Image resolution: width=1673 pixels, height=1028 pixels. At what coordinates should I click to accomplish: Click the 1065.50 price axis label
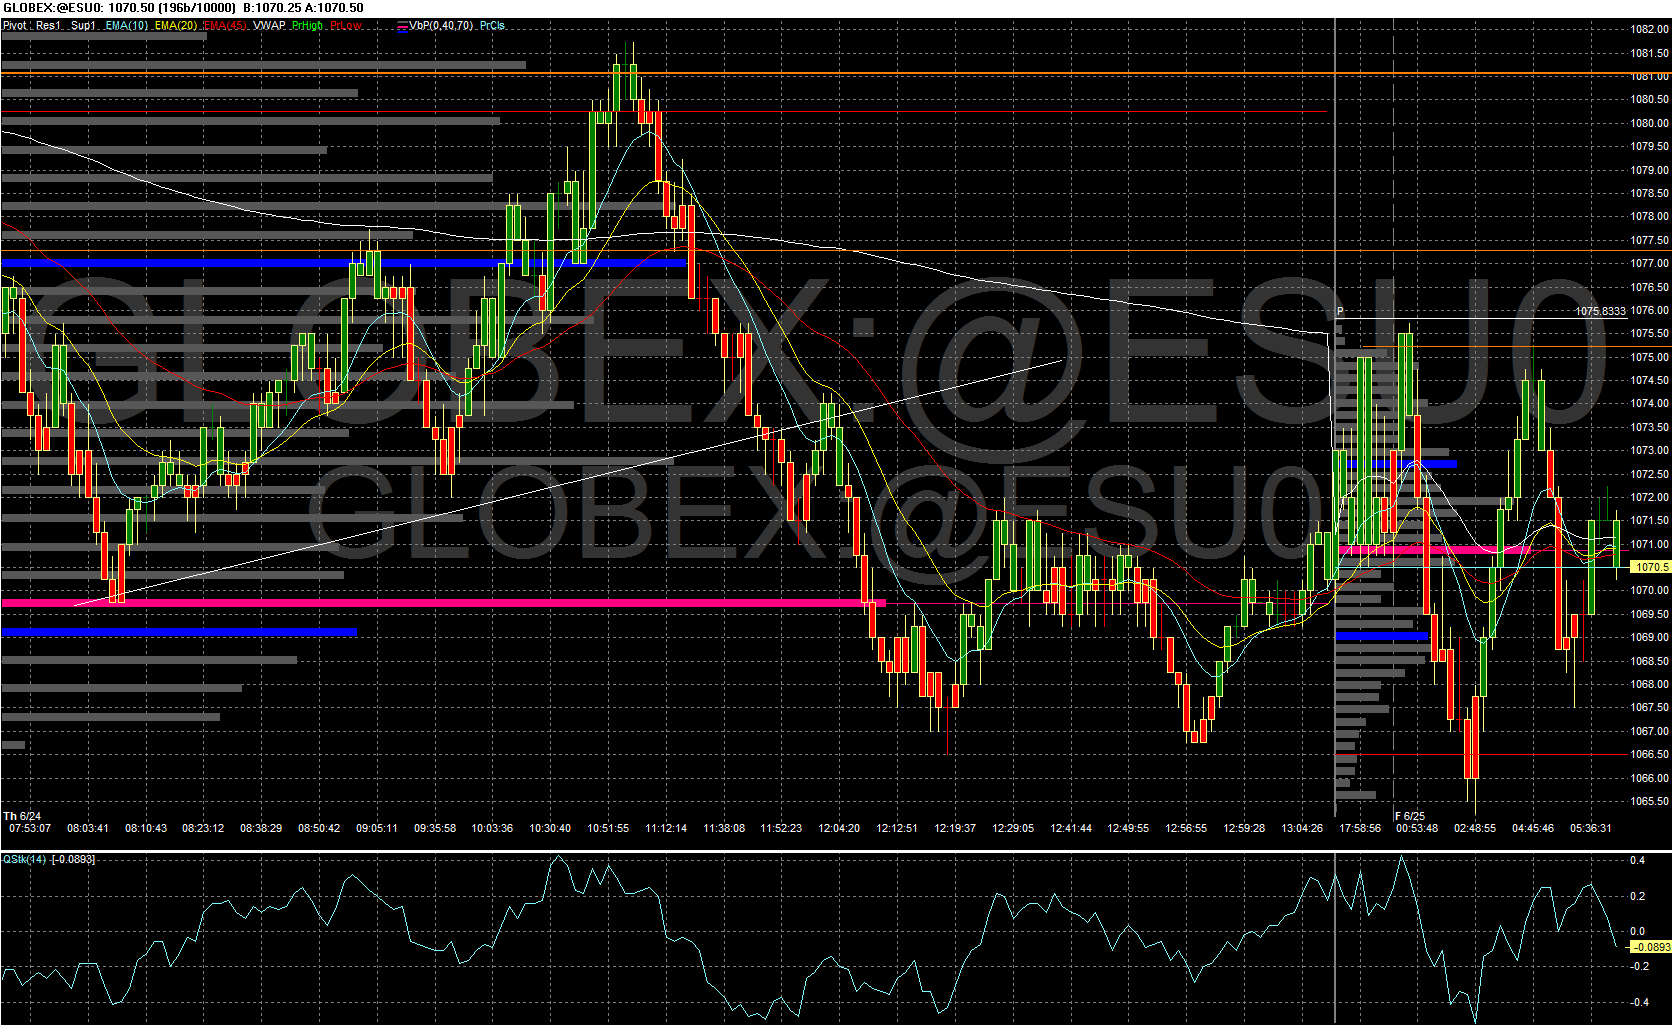(x=1649, y=801)
